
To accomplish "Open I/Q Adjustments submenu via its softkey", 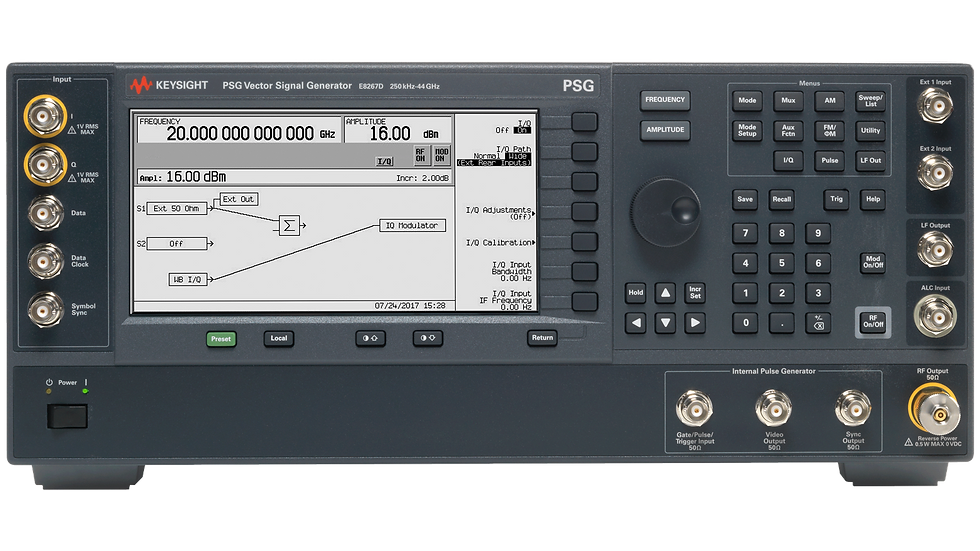I will pyautogui.click(x=584, y=212).
